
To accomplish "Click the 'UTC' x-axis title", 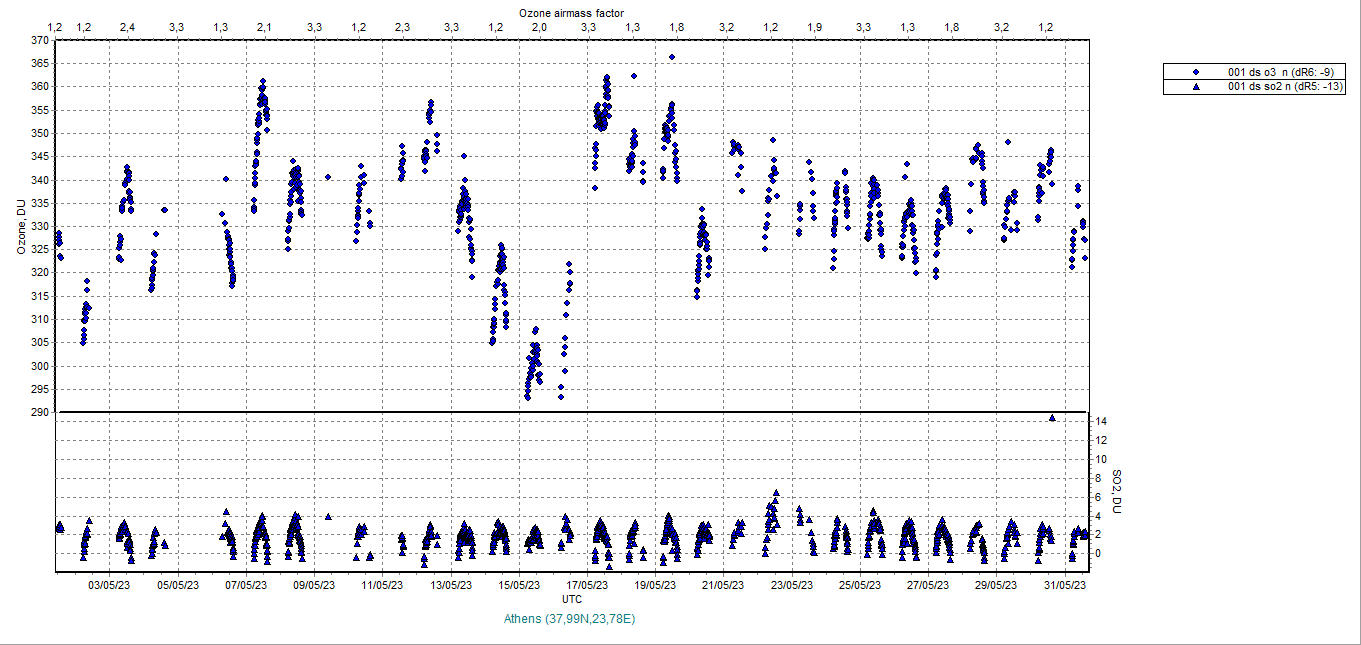I will 572,599.
